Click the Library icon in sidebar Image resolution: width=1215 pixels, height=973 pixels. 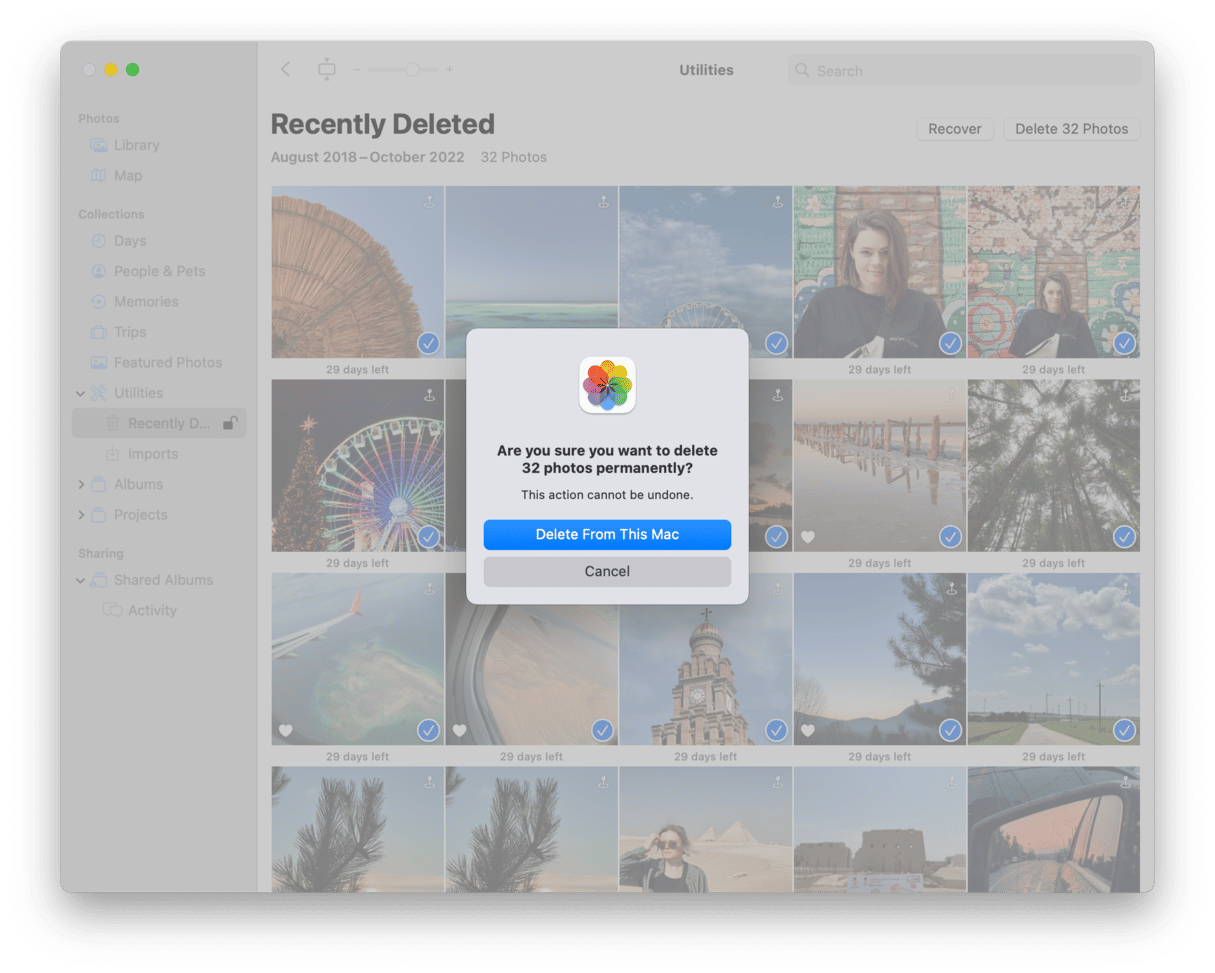(99, 145)
